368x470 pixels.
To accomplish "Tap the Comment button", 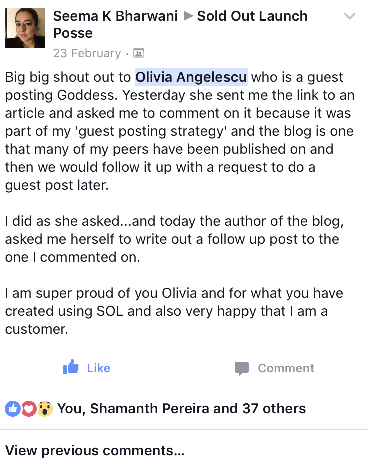I will click(274, 368).
